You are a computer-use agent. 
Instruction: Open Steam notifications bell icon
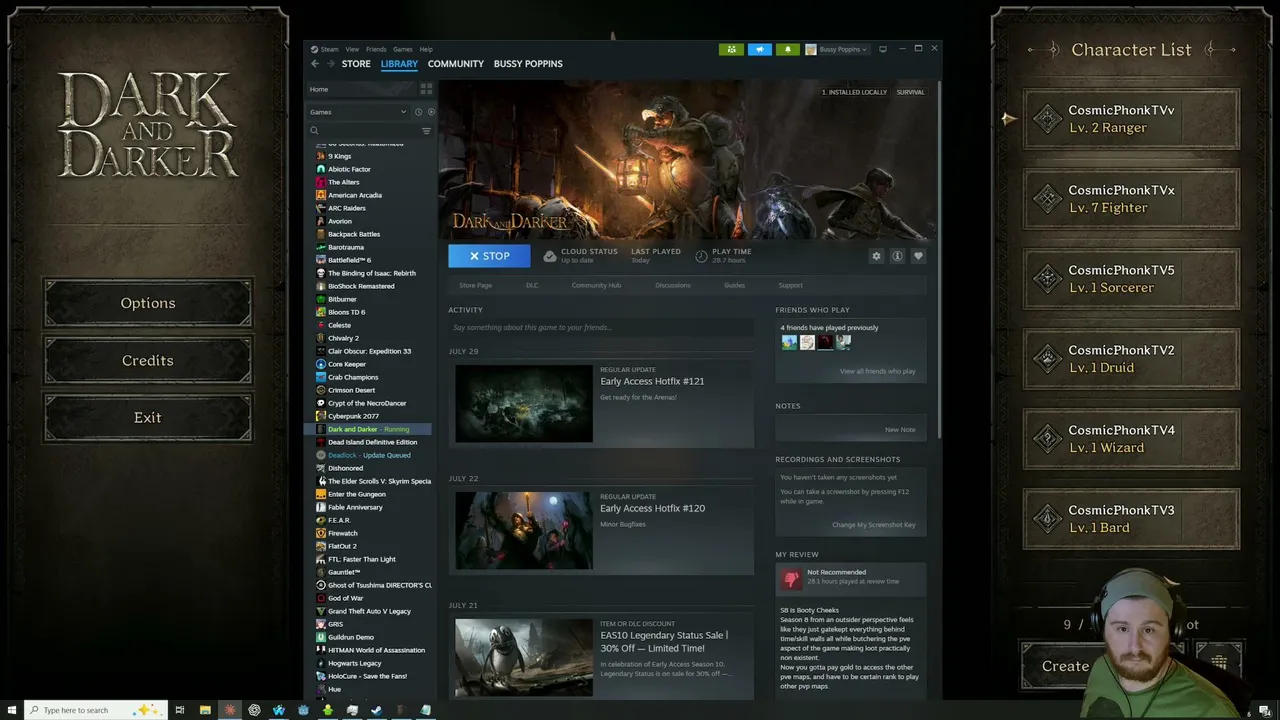click(x=787, y=49)
